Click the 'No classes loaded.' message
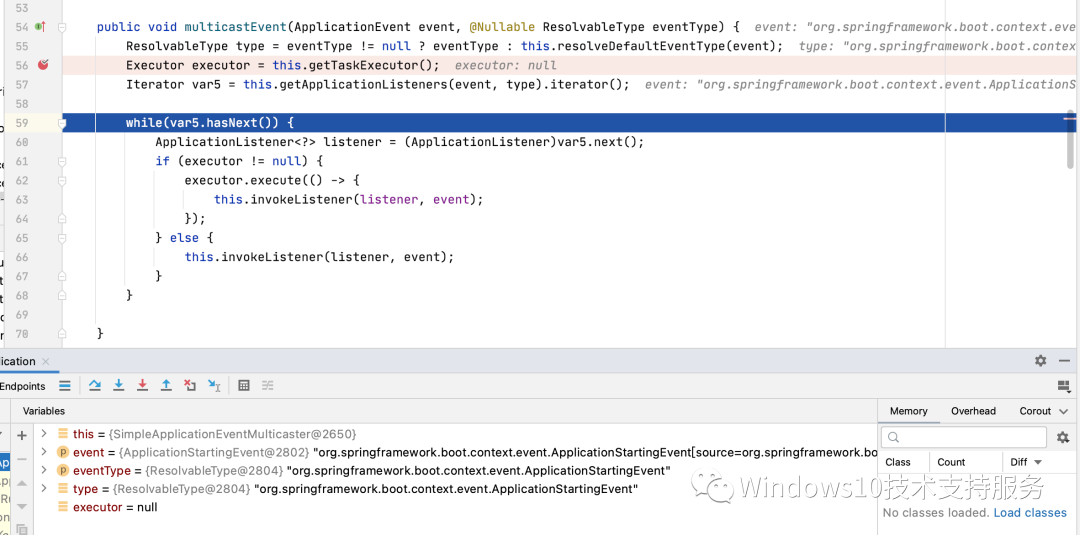The image size is (1080, 535). click(936, 512)
